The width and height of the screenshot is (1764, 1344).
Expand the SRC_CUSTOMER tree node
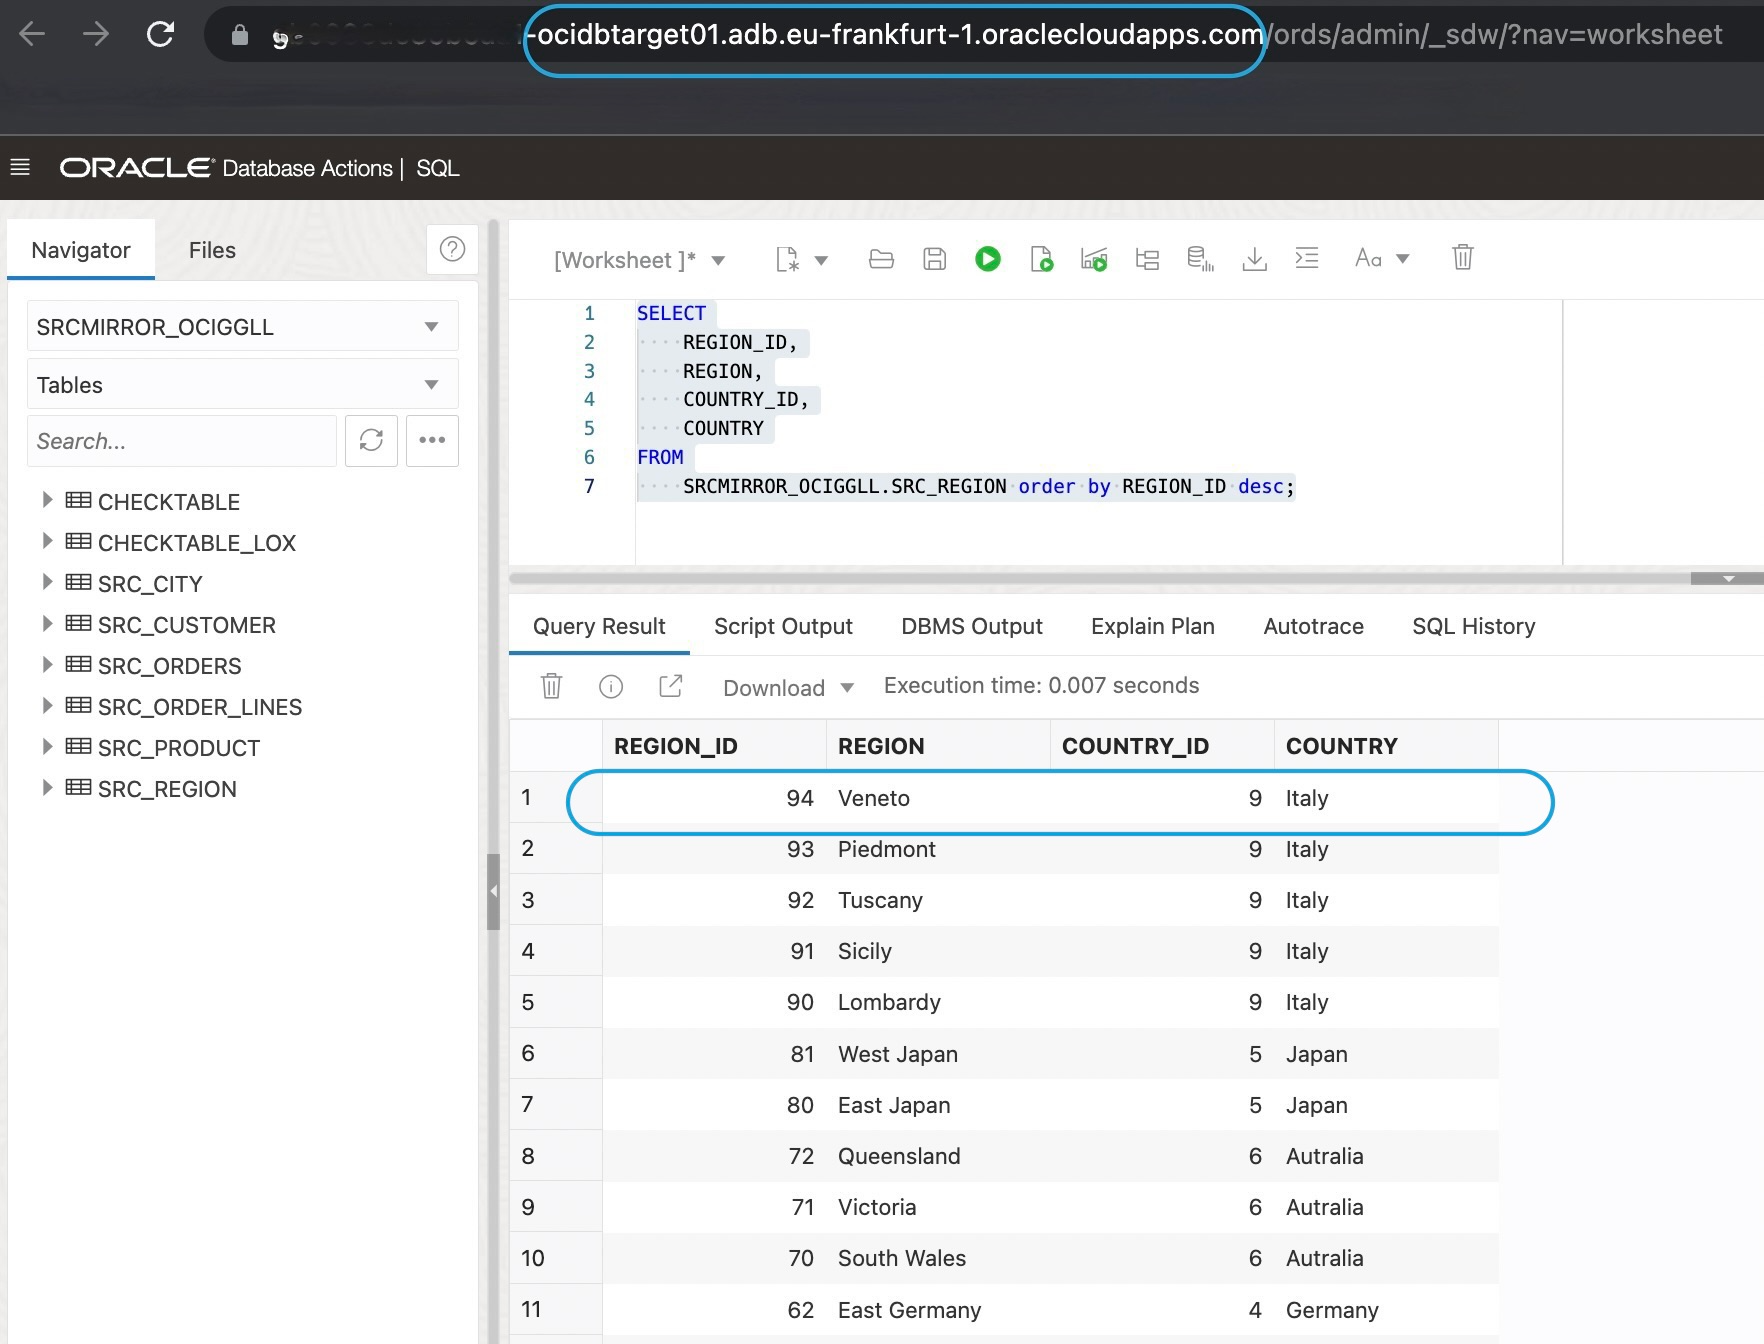46,623
